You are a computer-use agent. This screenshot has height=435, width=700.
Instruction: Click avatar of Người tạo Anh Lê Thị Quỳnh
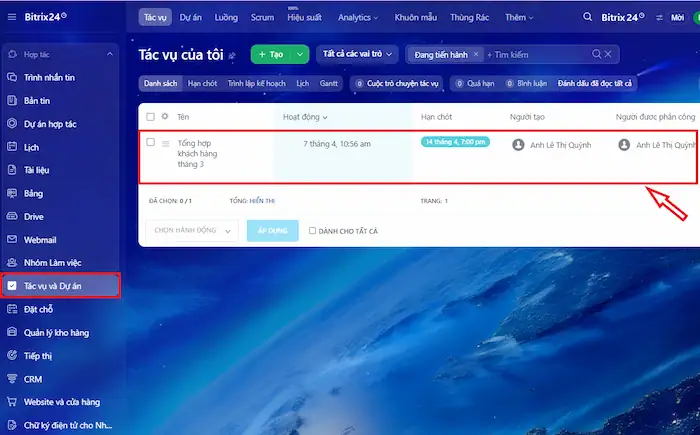518,145
